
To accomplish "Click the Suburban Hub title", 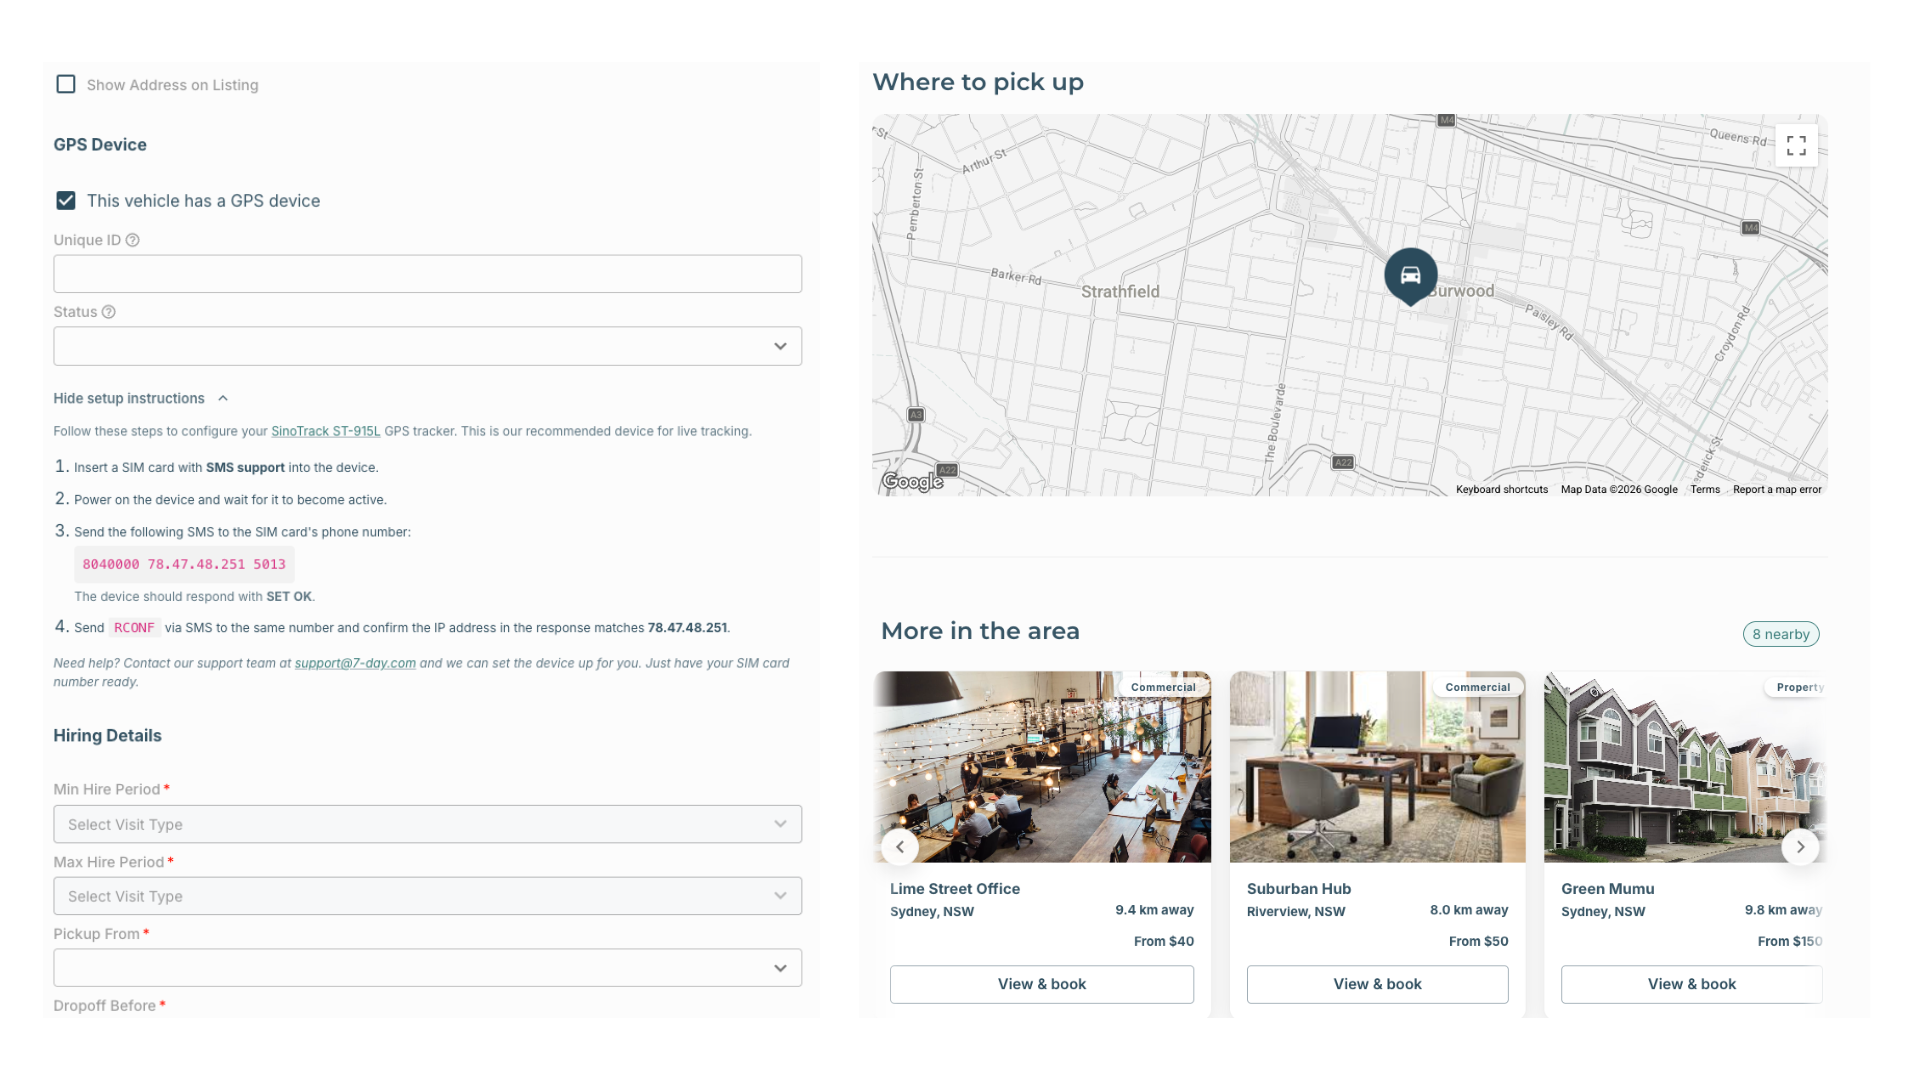I will (1299, 889).
